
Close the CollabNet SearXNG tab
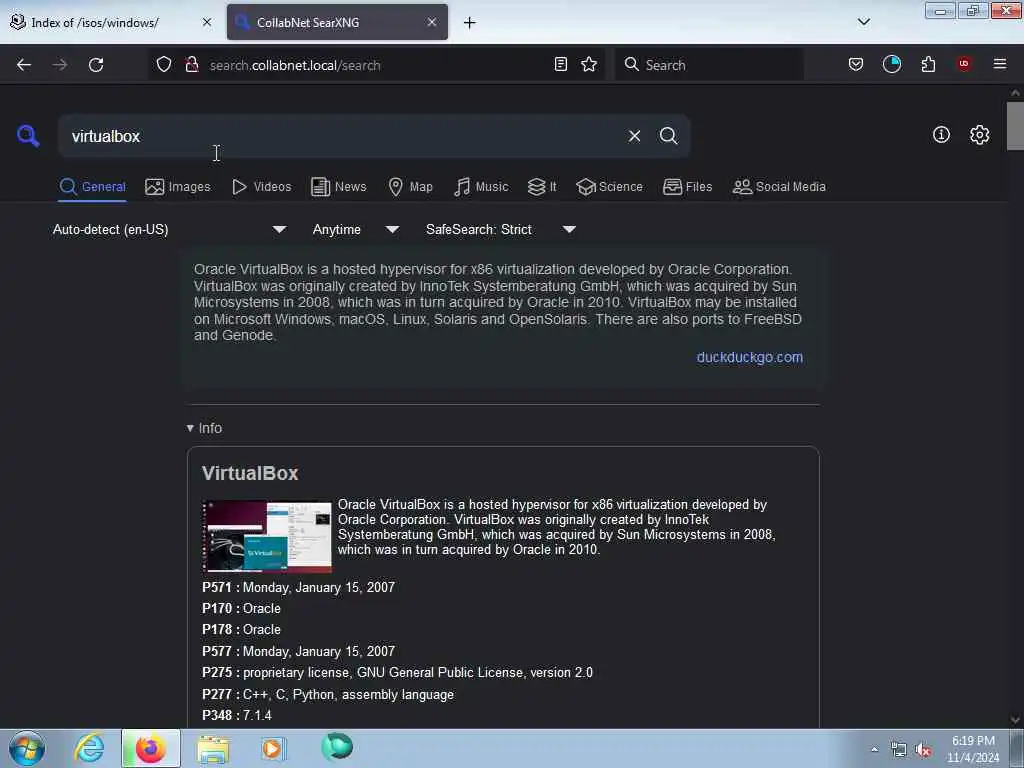coord(432,22)
